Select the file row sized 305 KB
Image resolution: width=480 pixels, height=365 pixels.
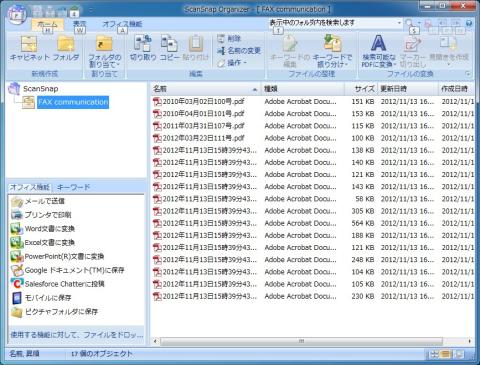[313, 211]
